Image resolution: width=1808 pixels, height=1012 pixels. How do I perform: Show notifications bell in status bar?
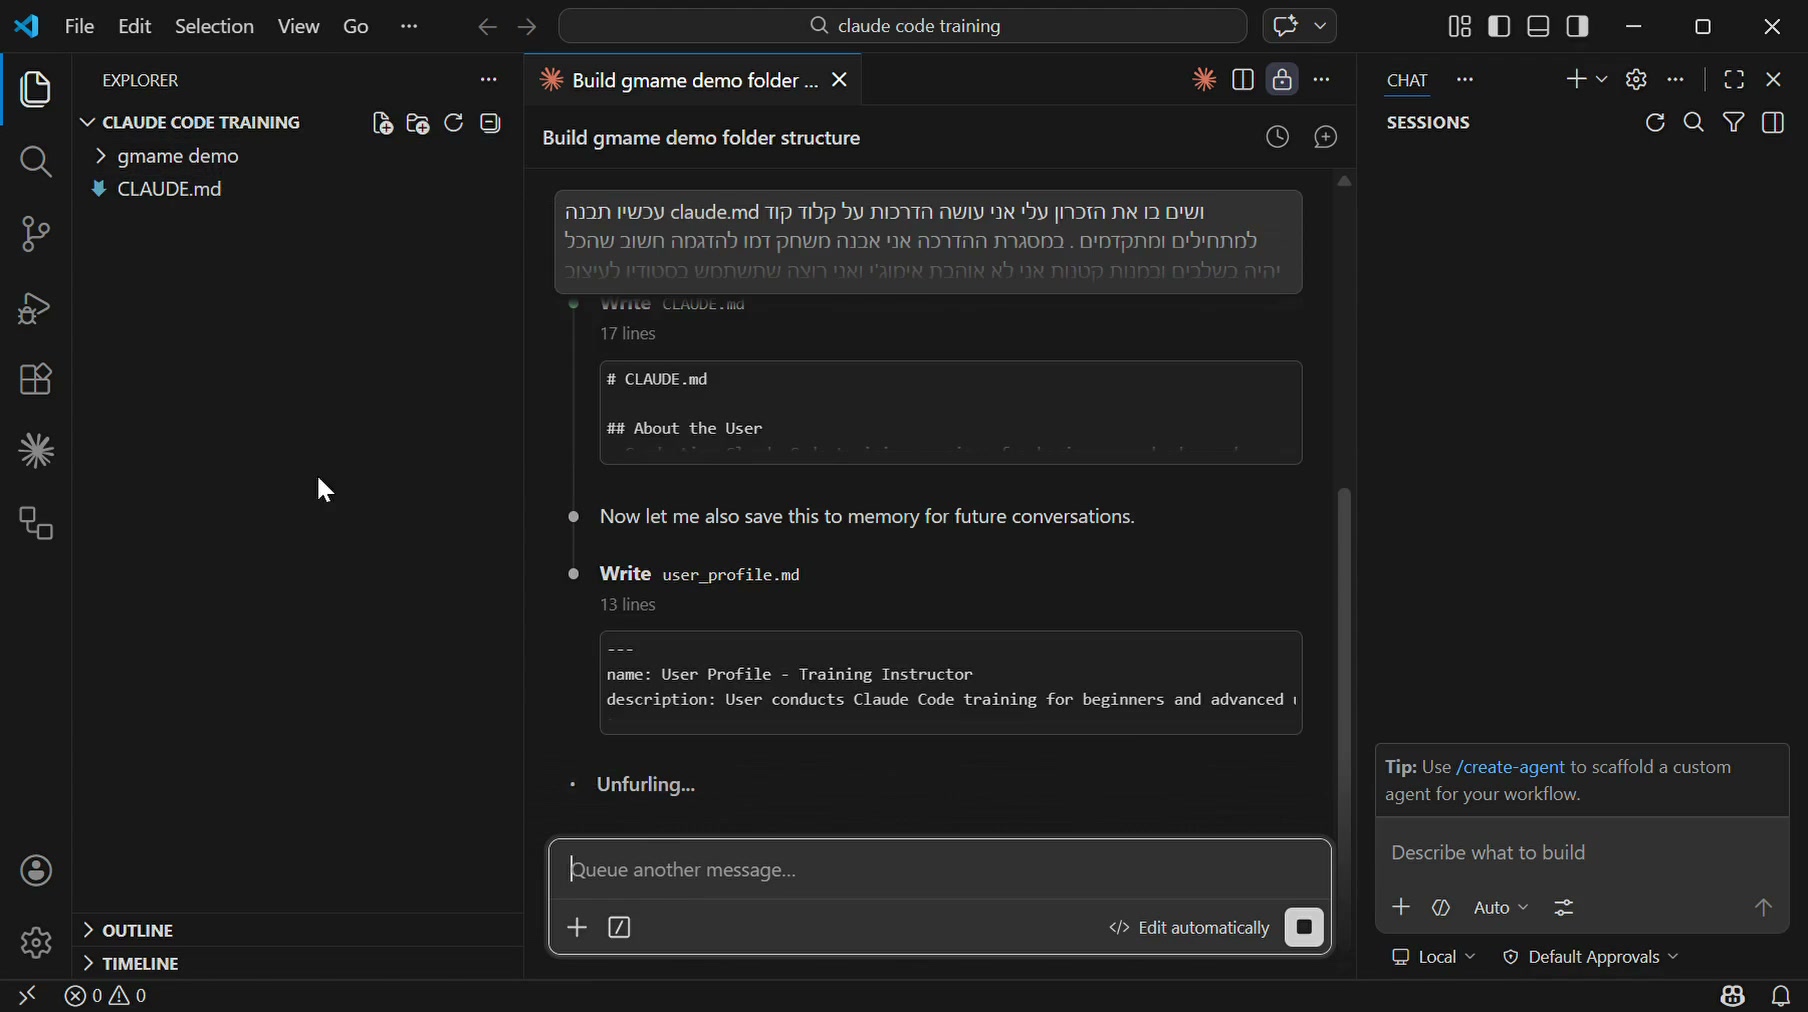point(1781,996)
